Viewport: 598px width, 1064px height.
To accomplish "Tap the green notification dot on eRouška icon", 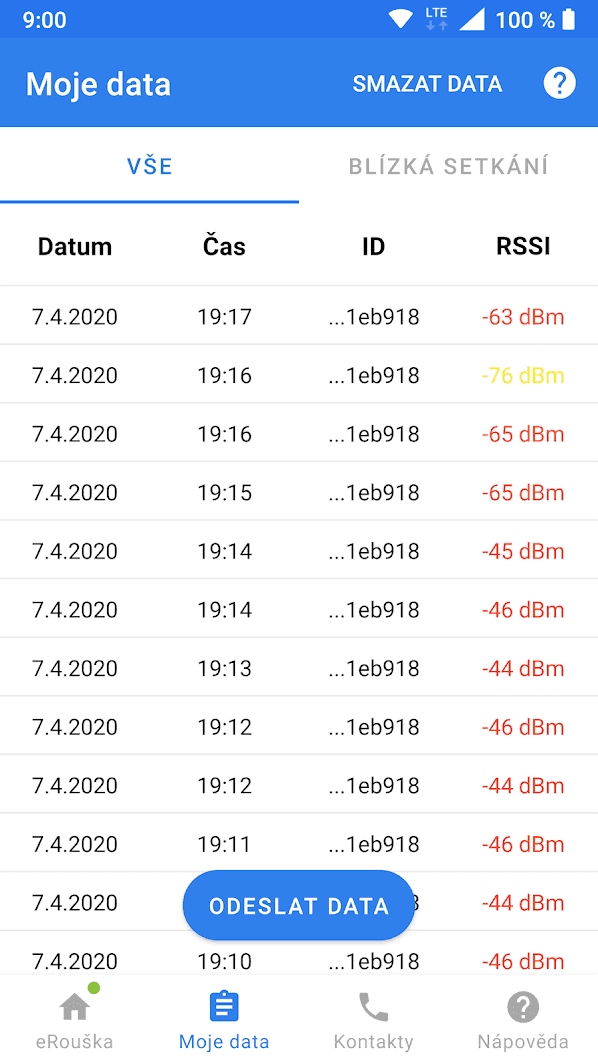I will (x=92, y=989).
